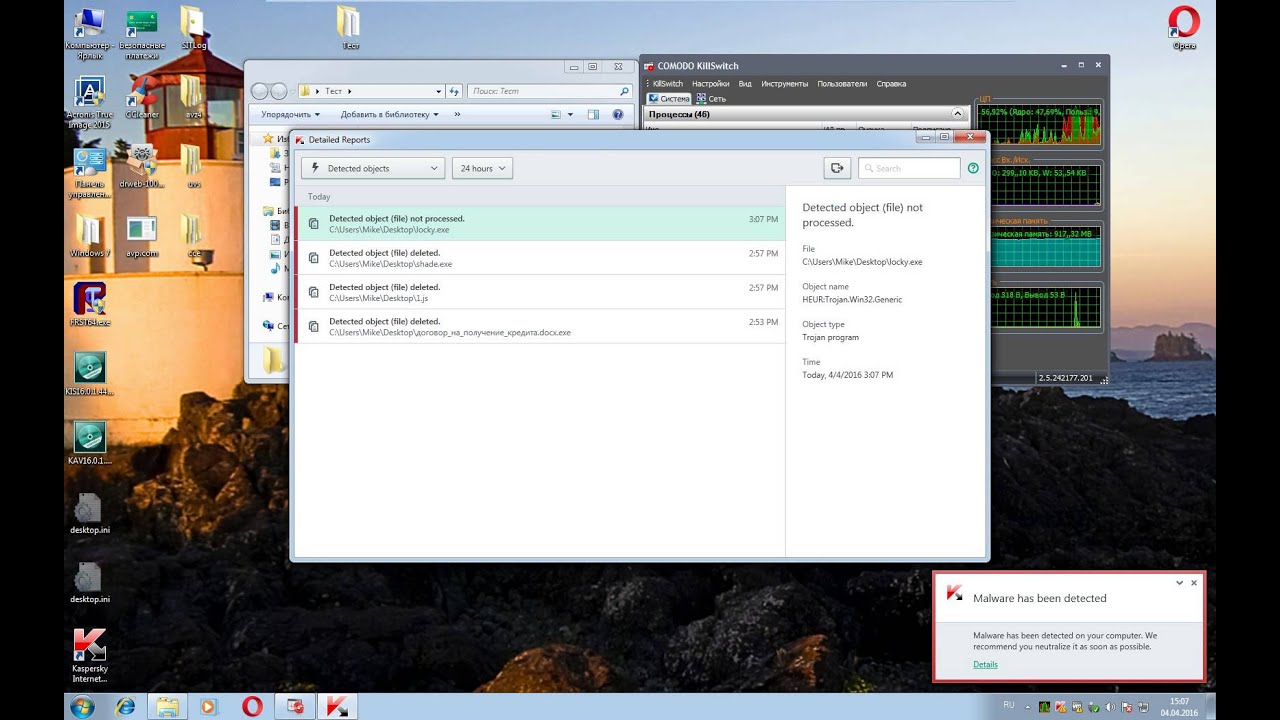Click the Explorer help icon
The width and height of the screenshot is (1280, 720).
point(620,115)
